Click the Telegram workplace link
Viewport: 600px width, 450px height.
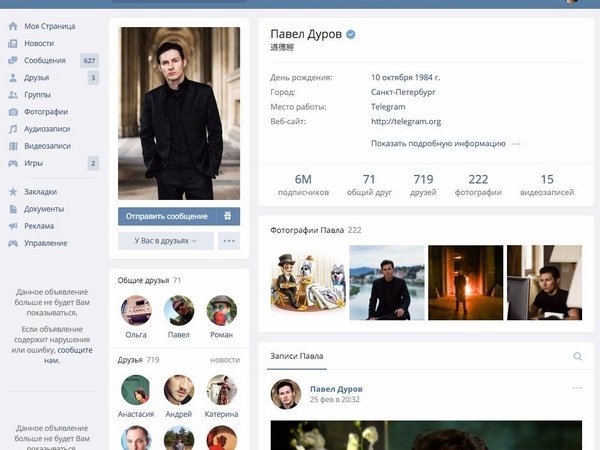(x=388, y=107)
